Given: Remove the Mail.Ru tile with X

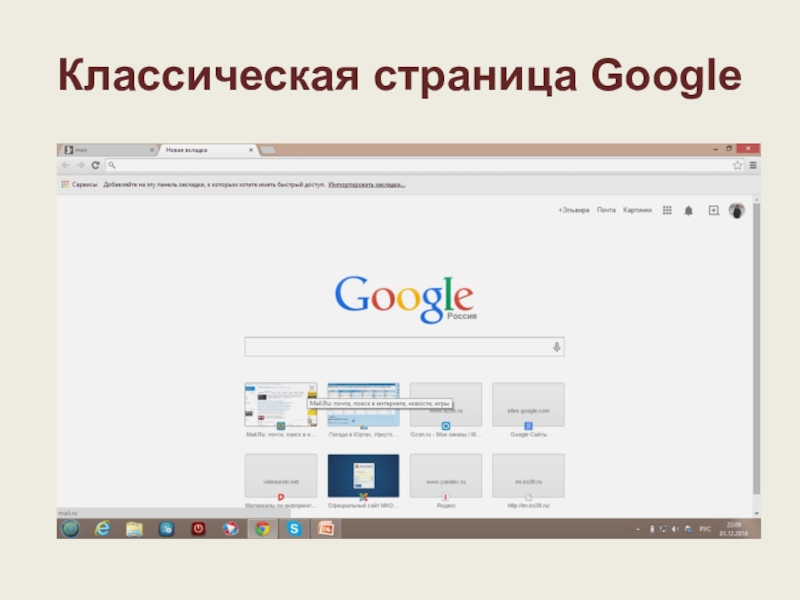Looking at the screenshot, I should coord(312,388).
